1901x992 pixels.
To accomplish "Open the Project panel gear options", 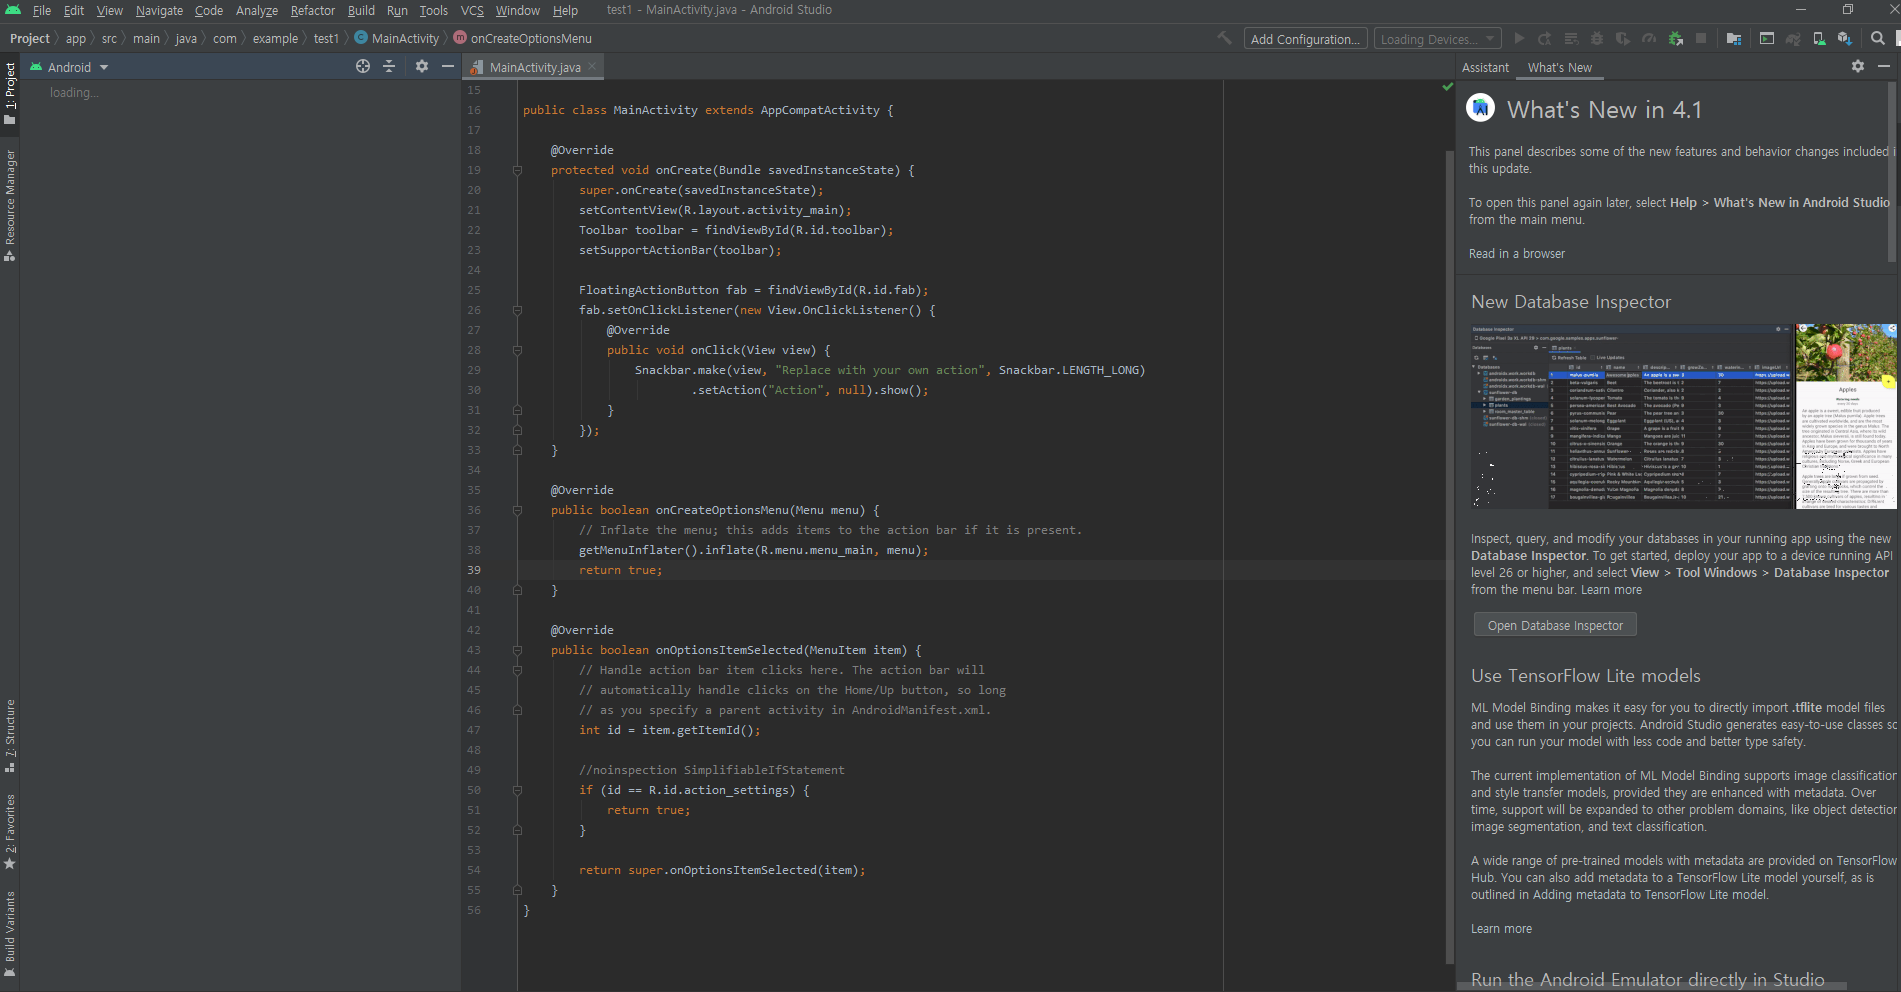I will tap(422, 66).
